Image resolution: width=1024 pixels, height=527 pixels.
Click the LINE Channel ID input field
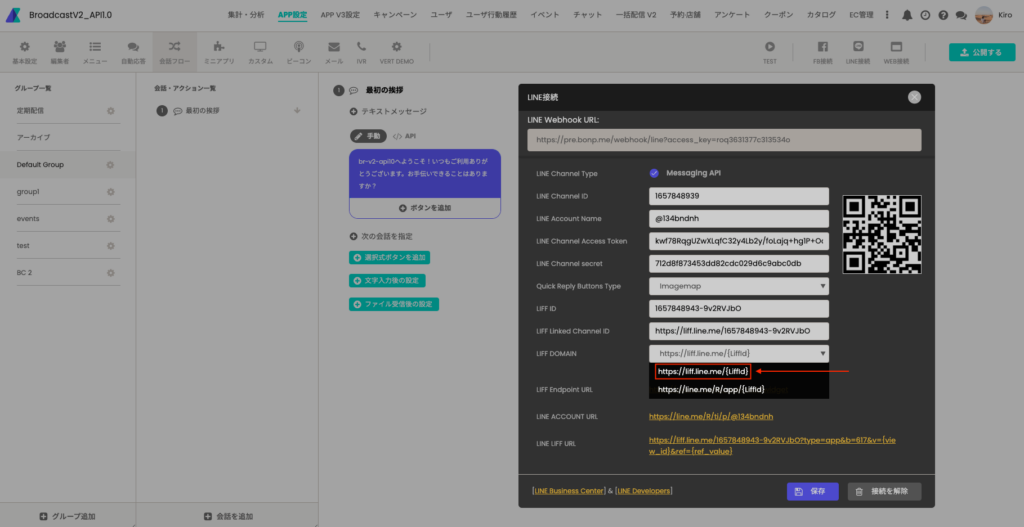[x=739, y=196]
